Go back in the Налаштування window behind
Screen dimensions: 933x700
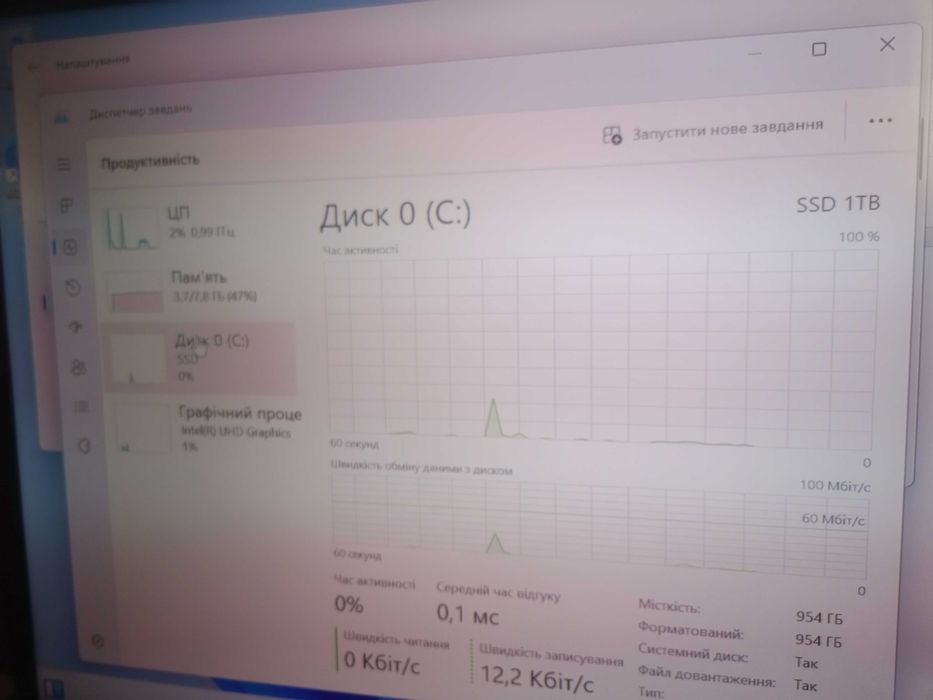coord(33,66)
